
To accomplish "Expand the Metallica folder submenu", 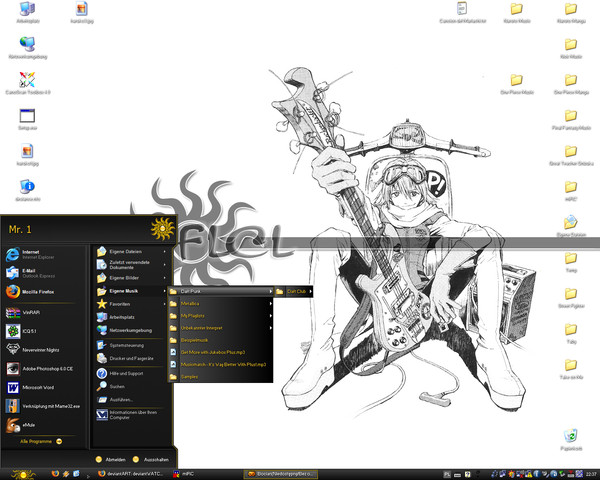I will pos(271,304).
